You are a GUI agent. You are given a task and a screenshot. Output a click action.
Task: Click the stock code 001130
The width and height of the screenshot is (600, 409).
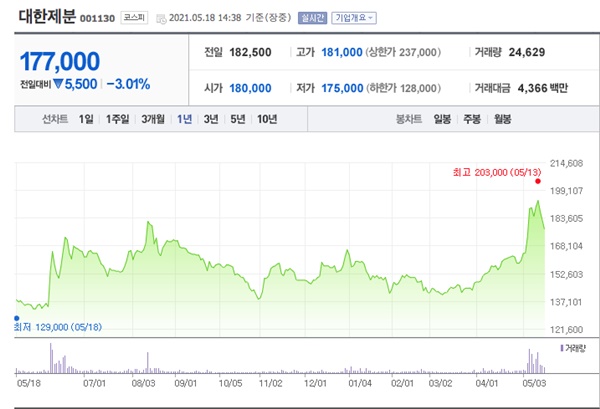click(x=97, y=18)
